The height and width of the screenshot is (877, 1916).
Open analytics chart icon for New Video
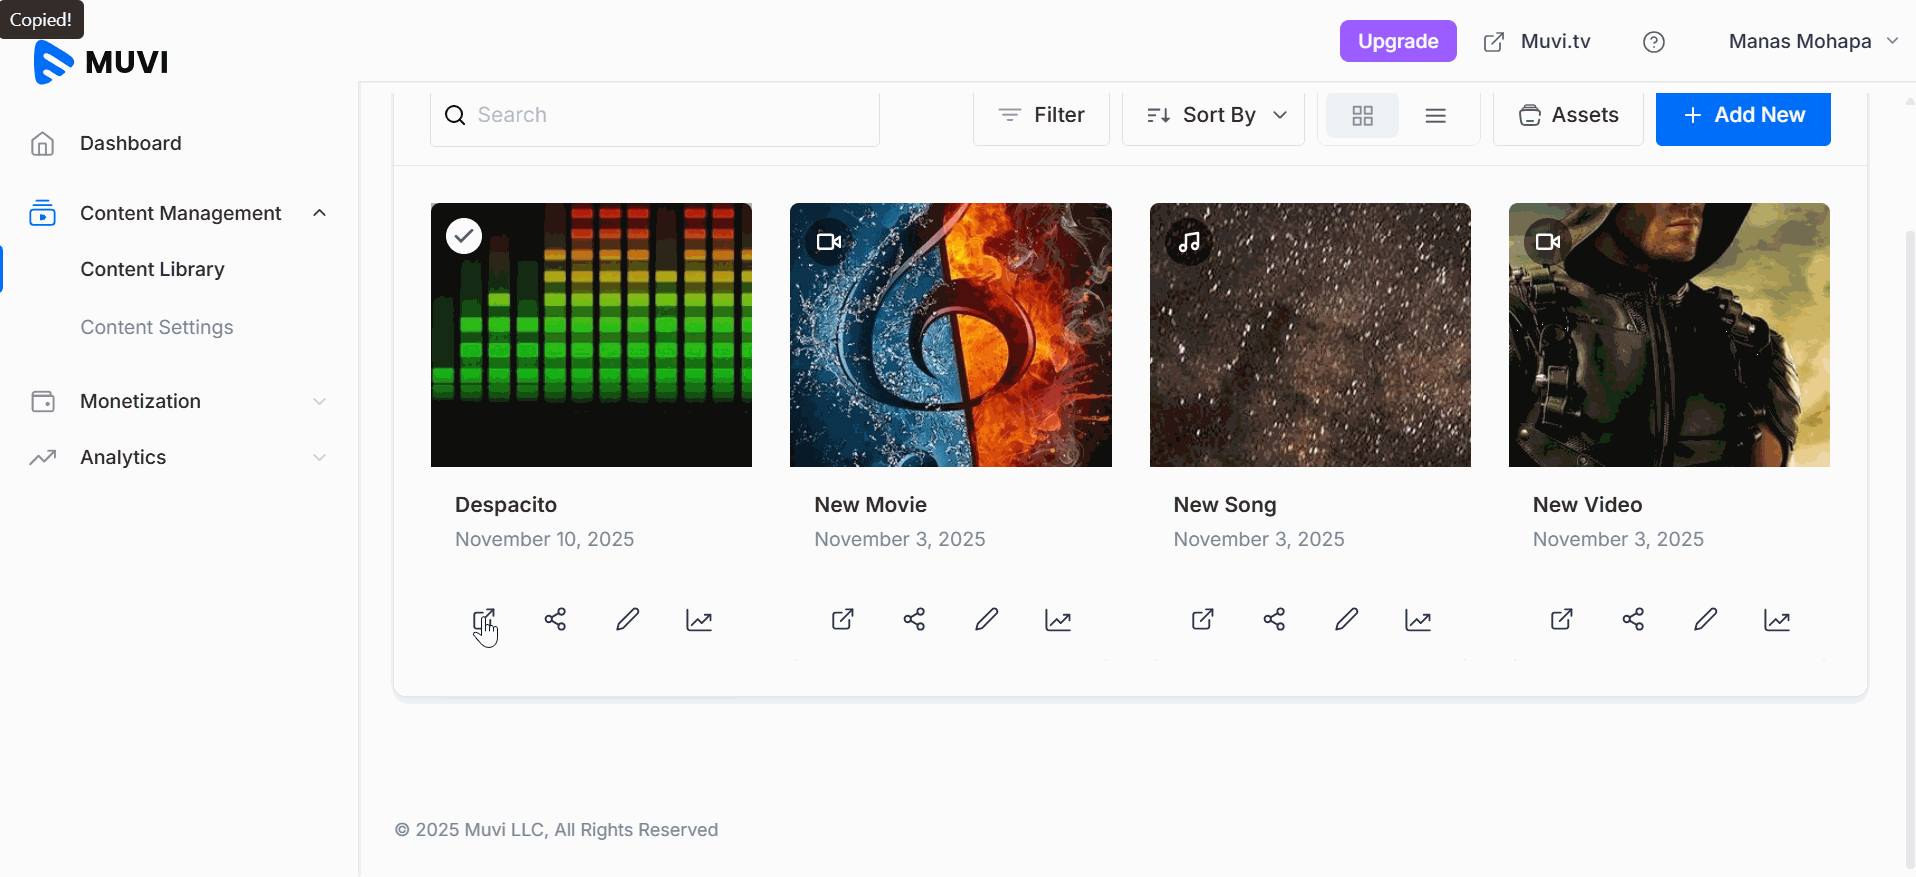click(1777, 620)
